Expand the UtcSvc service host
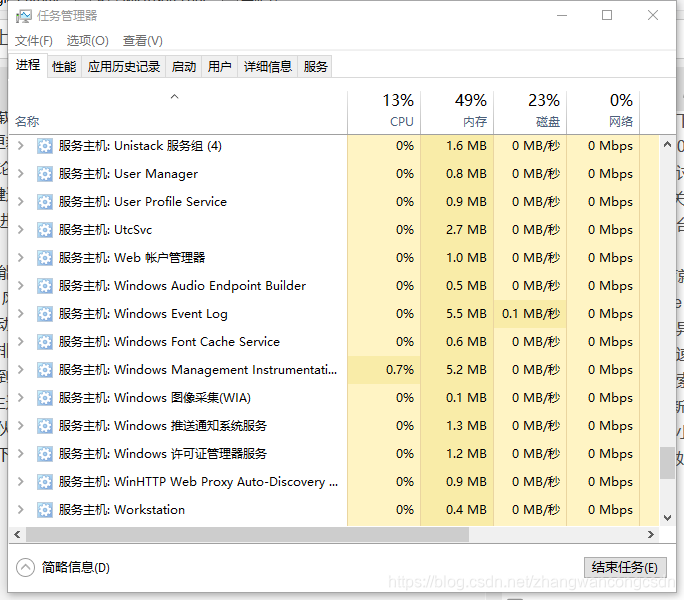The height and width of the screenshot is (600, 684). [20, 230]
